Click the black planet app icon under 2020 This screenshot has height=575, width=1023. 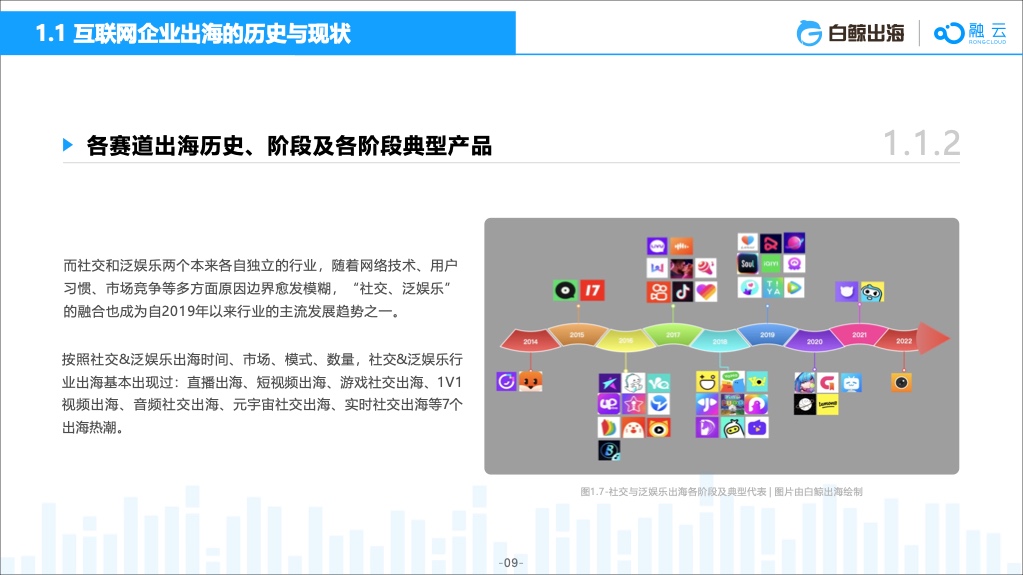(x=805, y=404)
